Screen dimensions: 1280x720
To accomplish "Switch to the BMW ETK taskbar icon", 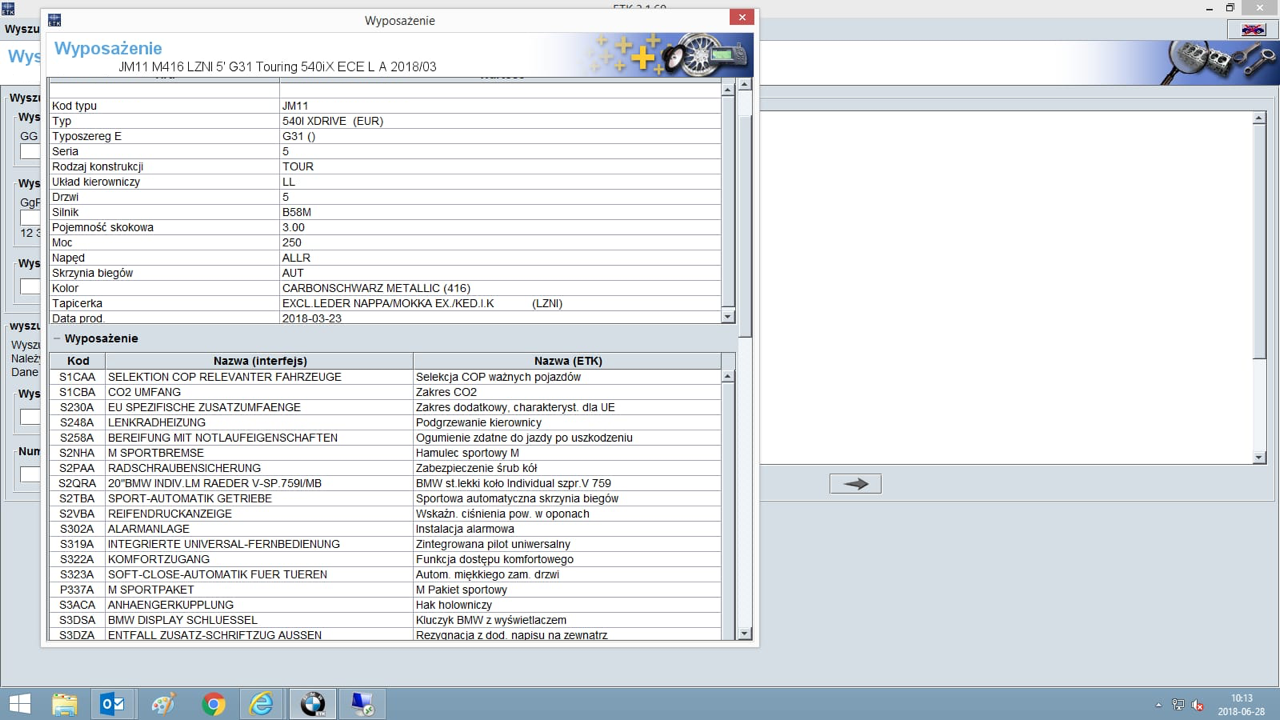I will (313, 704).
